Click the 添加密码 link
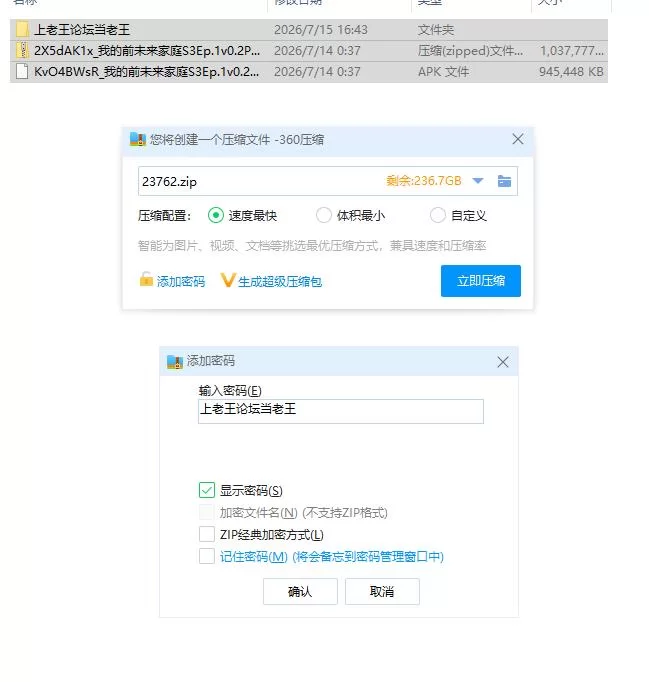This screenshot has width=649, height=682. tap(181, 281)
